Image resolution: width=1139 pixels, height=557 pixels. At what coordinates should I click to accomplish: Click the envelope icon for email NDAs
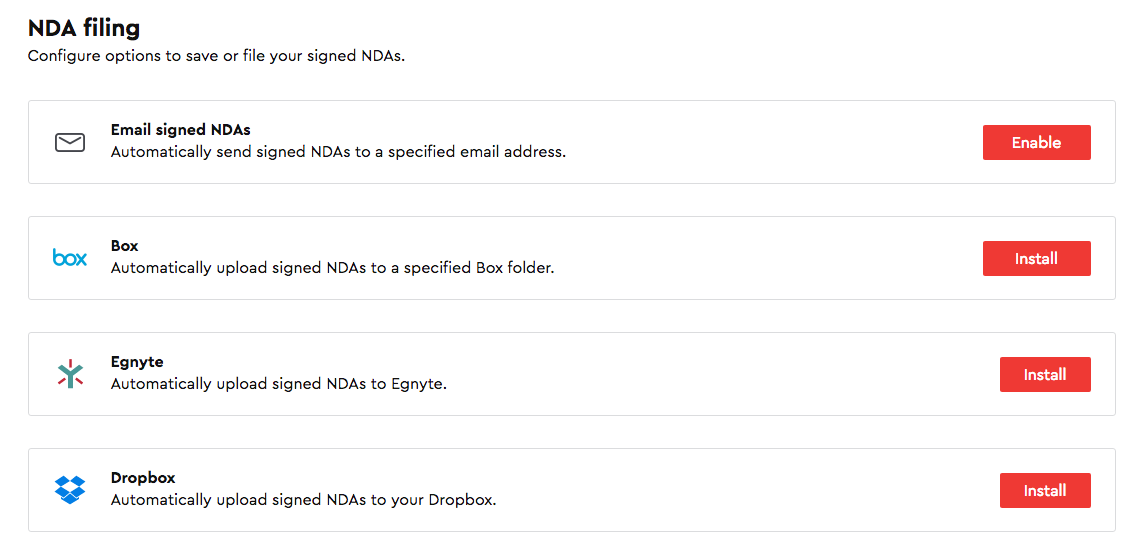(70, 143)
